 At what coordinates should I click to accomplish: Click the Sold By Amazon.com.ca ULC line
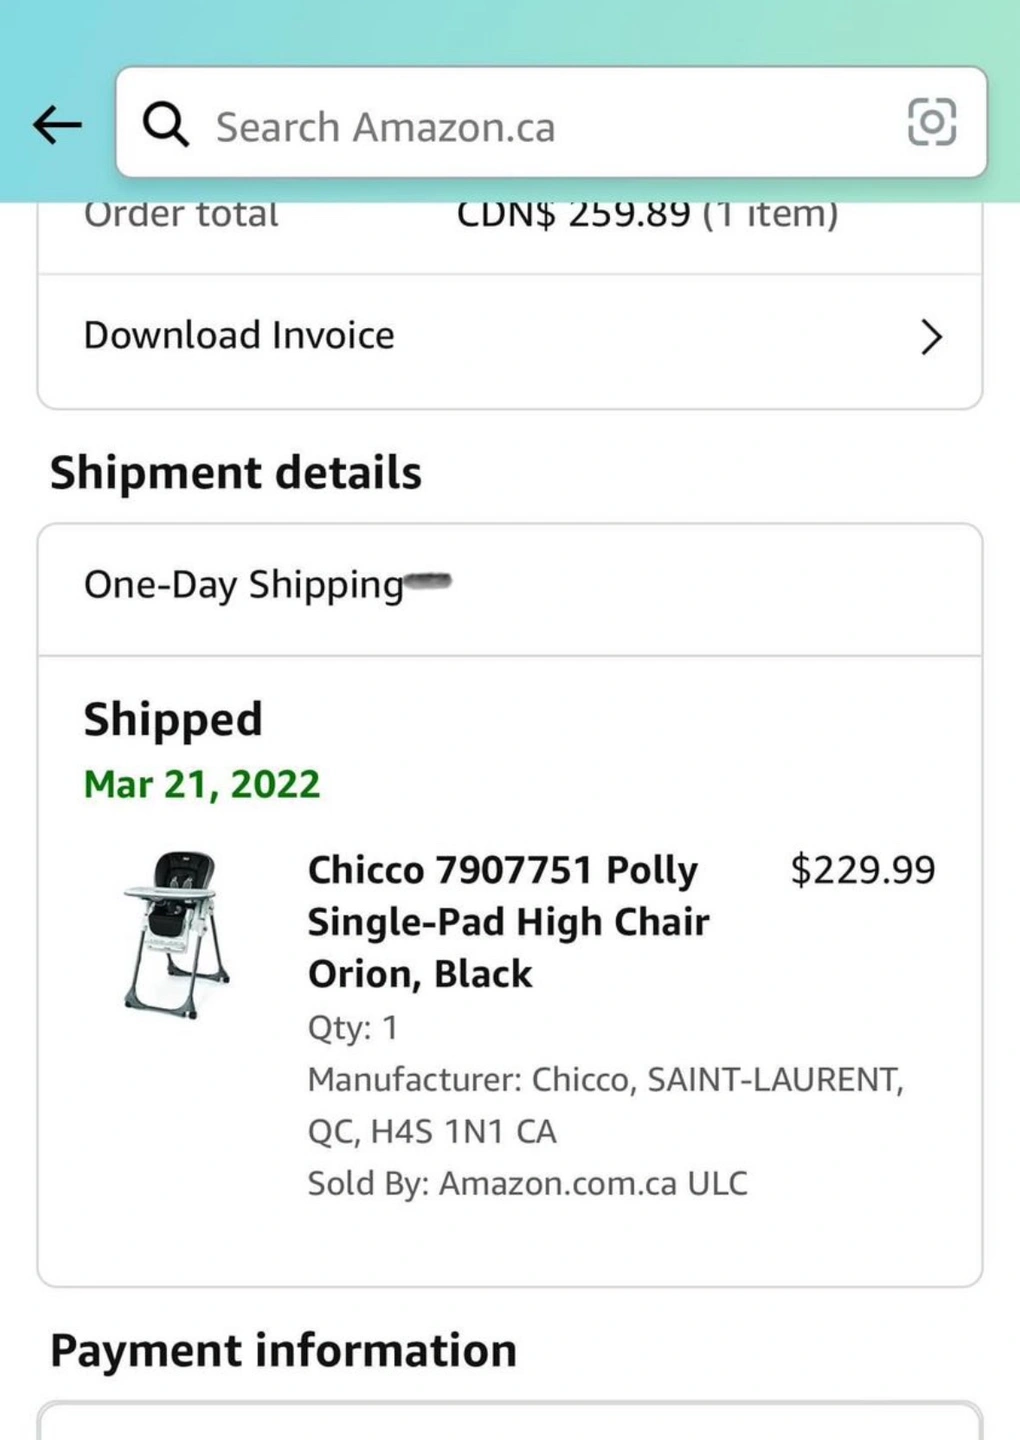[x=527, y=1184]
